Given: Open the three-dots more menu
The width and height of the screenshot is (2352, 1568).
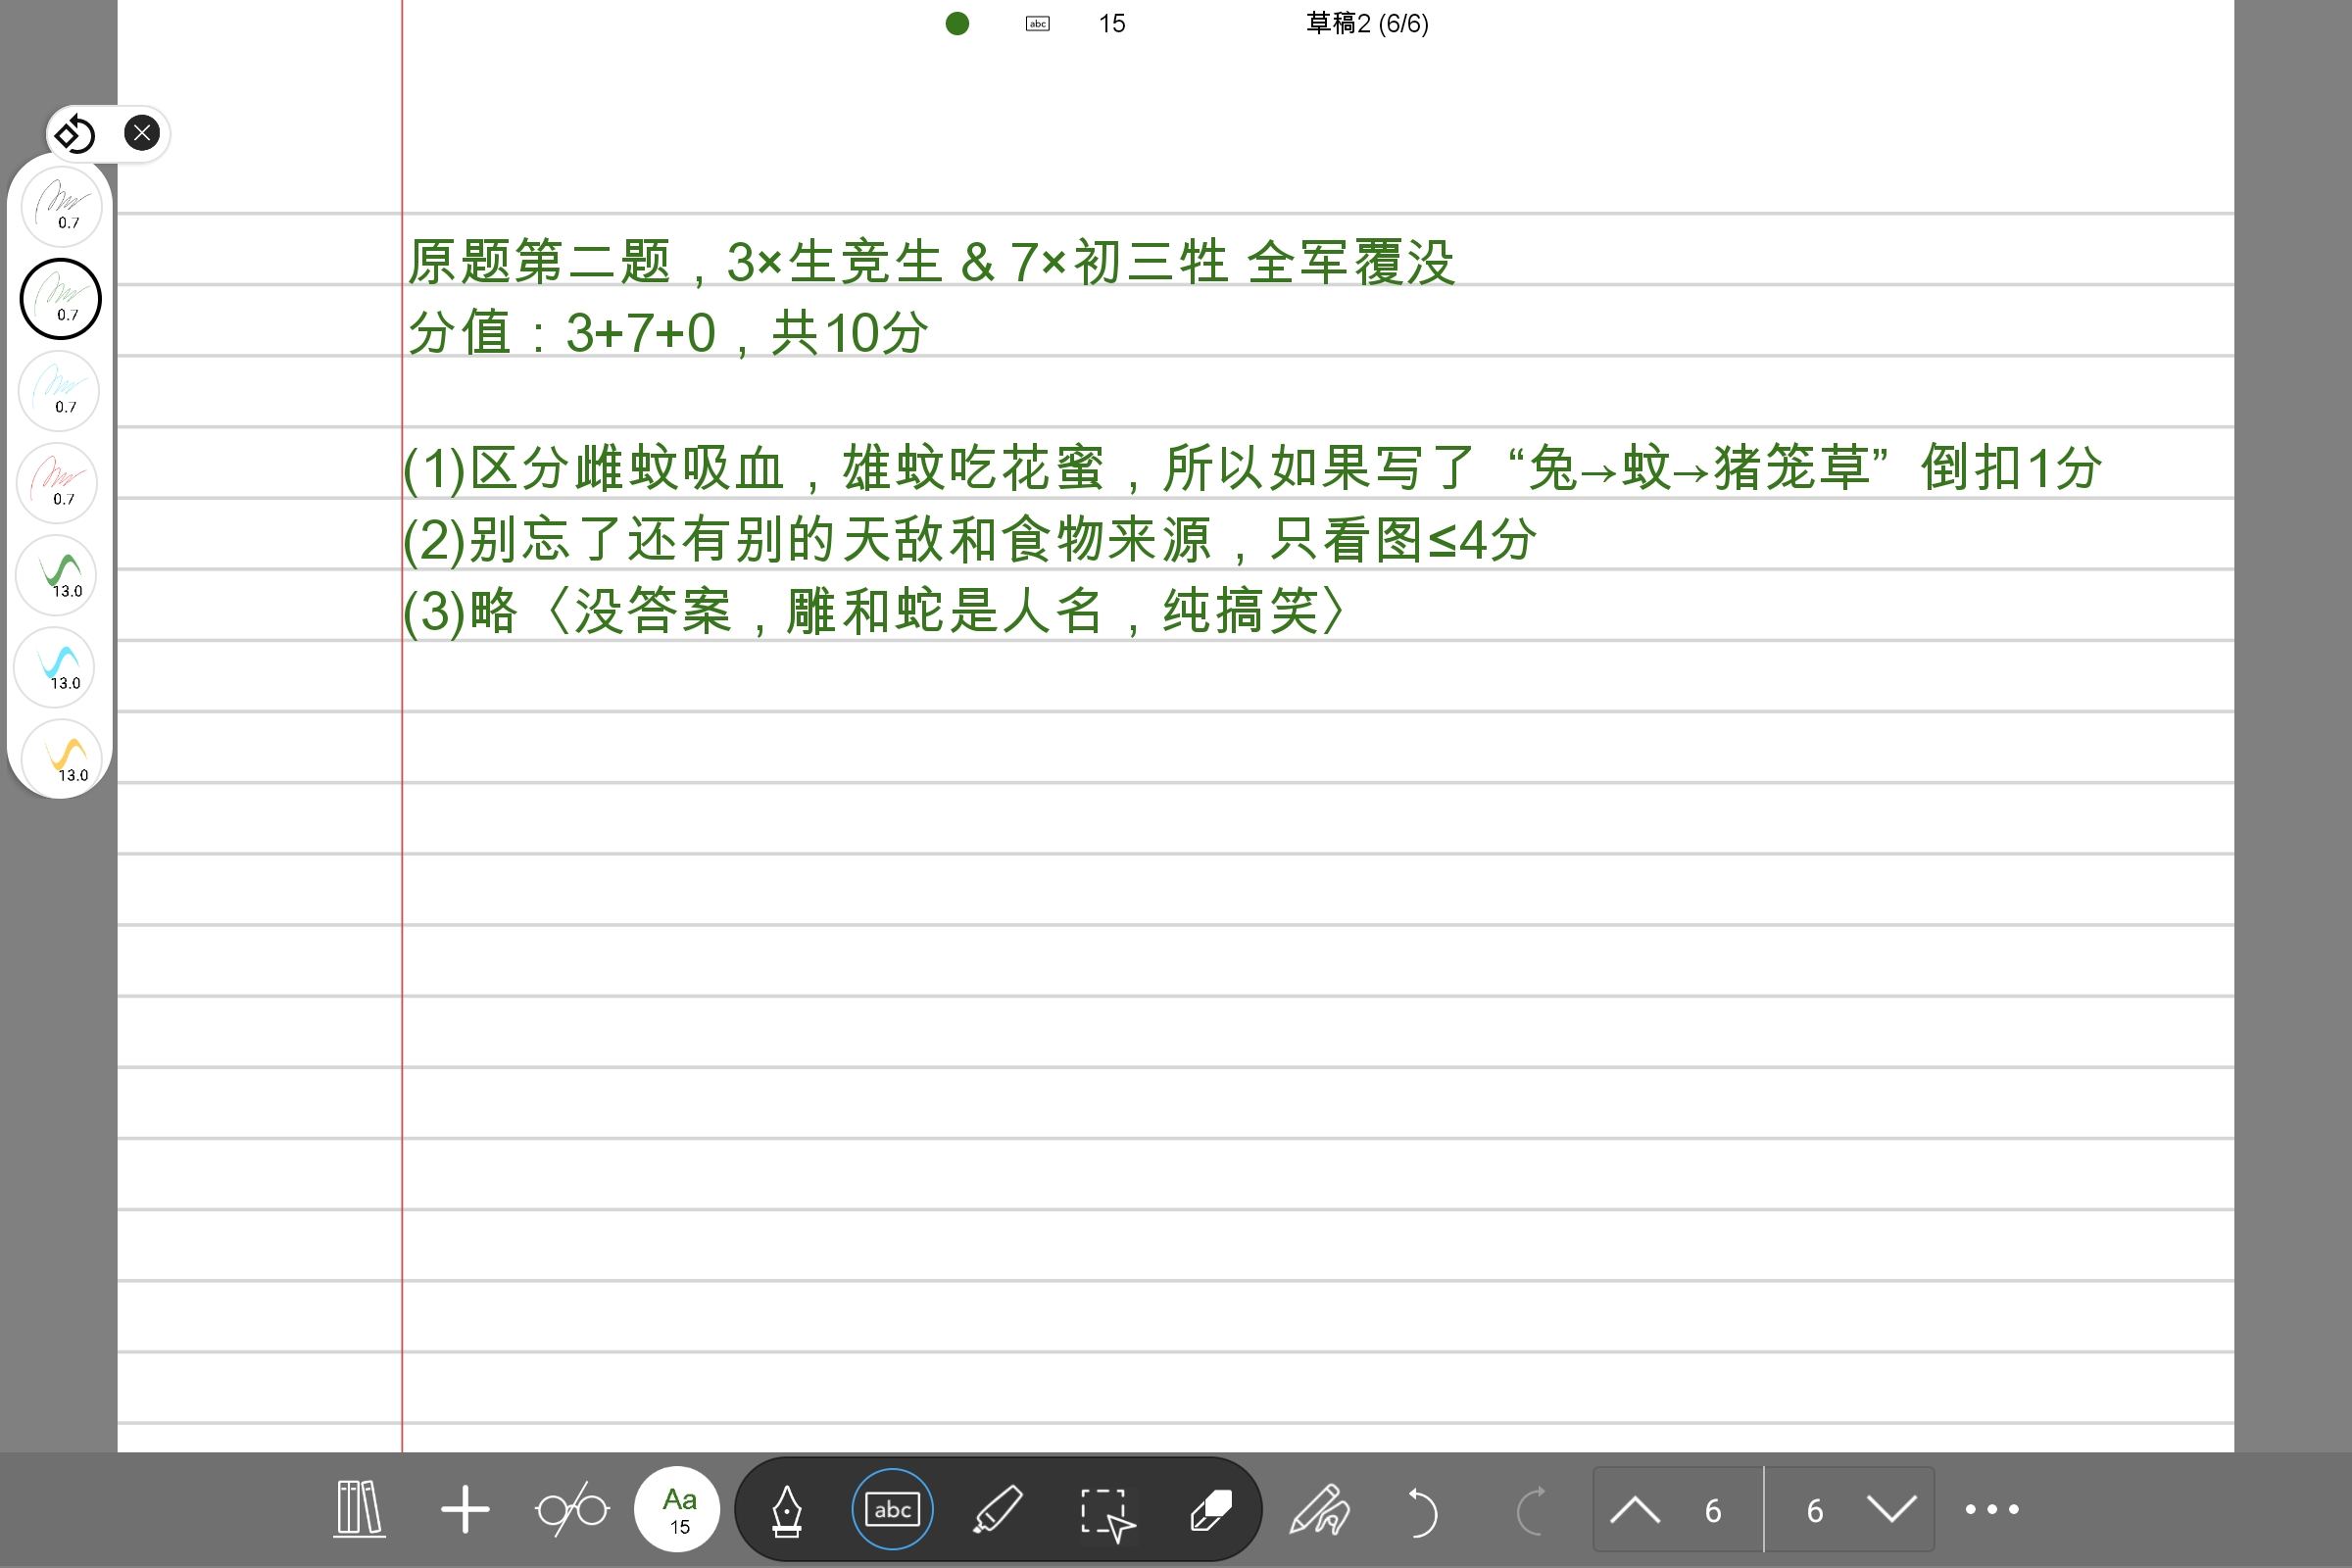Looking at the screenshot, I should (x=1992, y=1509).
